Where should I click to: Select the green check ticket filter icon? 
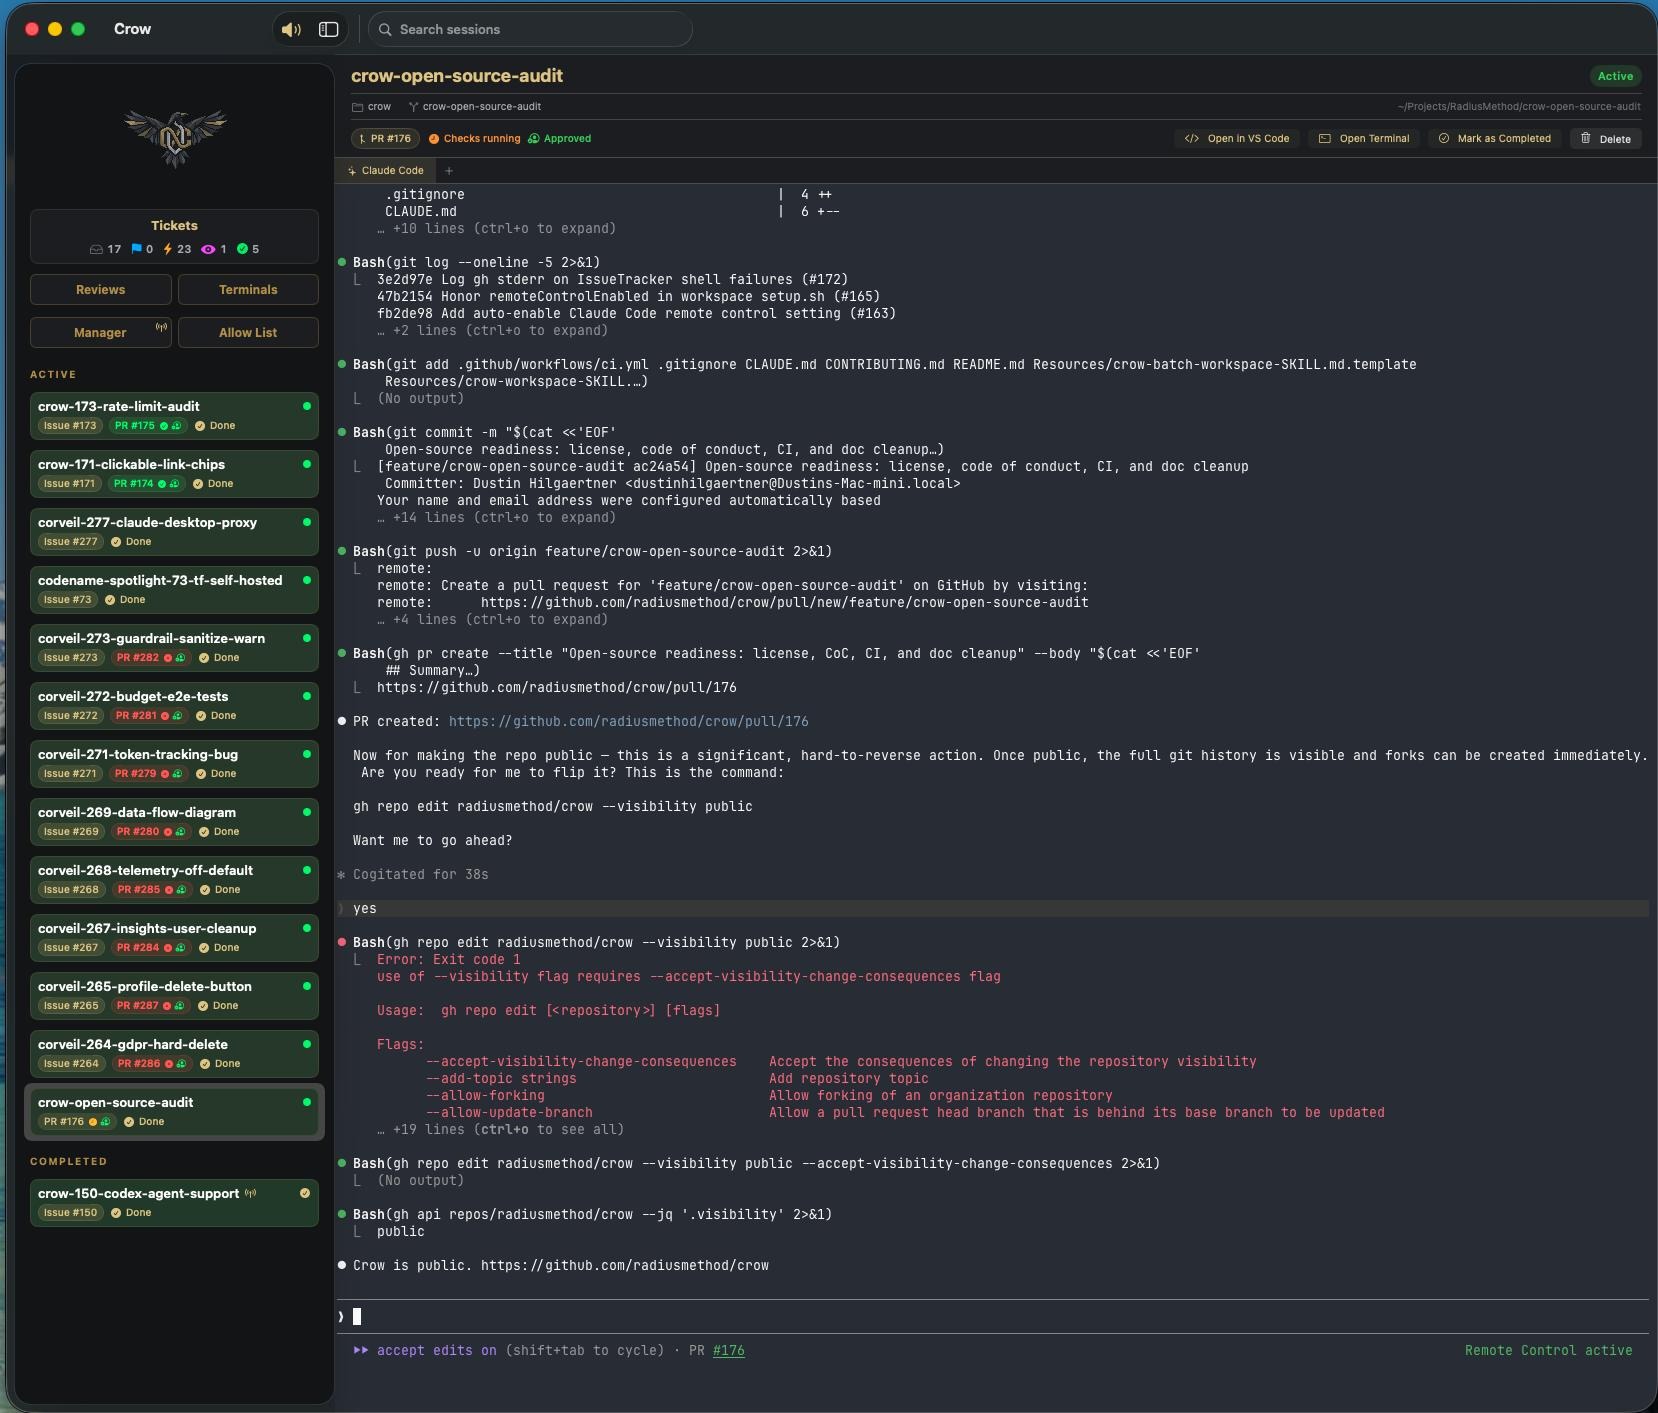tap(243, 249)
